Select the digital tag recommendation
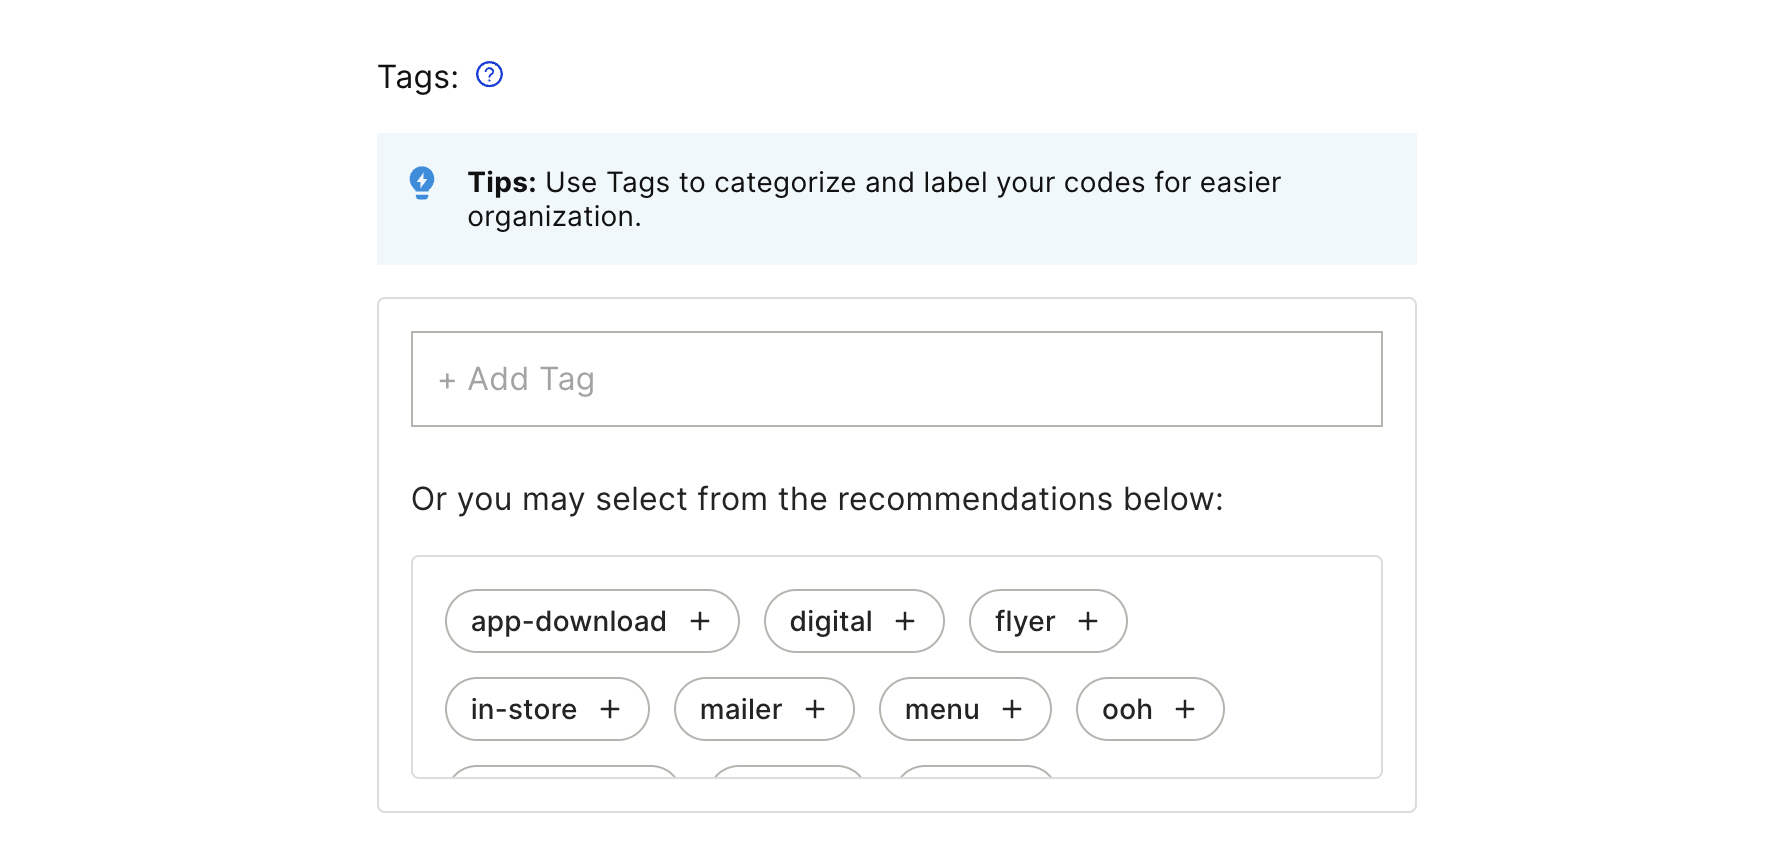This screenshot has height=850, width=1792. tap(854, 621)
